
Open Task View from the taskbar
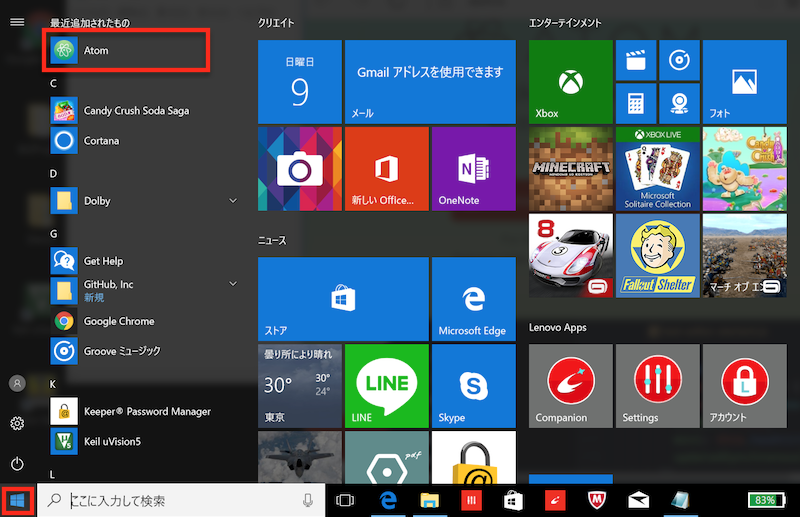pyautogui.click(x=345, y=500)
